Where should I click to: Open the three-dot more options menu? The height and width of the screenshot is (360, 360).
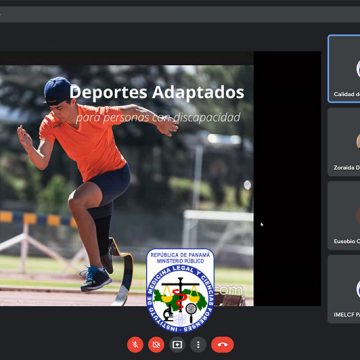(x=198, y=345)
